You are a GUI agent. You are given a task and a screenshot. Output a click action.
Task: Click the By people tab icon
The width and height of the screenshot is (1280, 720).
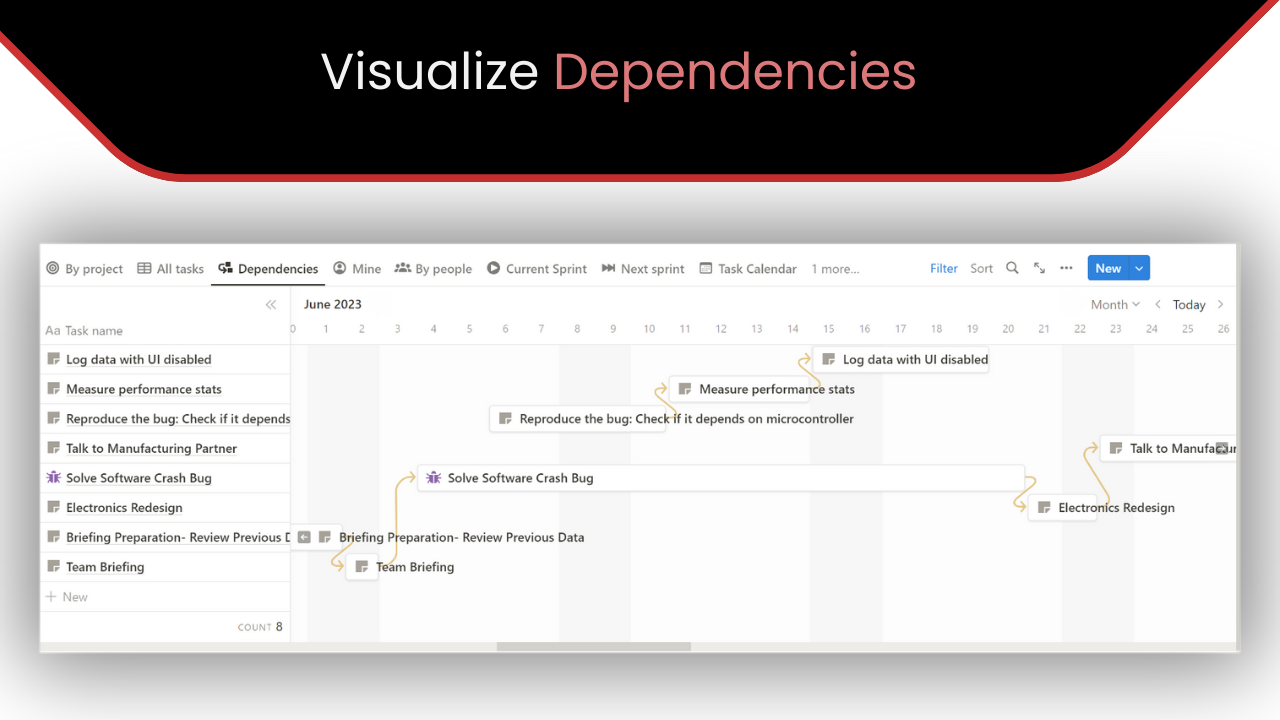[403, 268]
